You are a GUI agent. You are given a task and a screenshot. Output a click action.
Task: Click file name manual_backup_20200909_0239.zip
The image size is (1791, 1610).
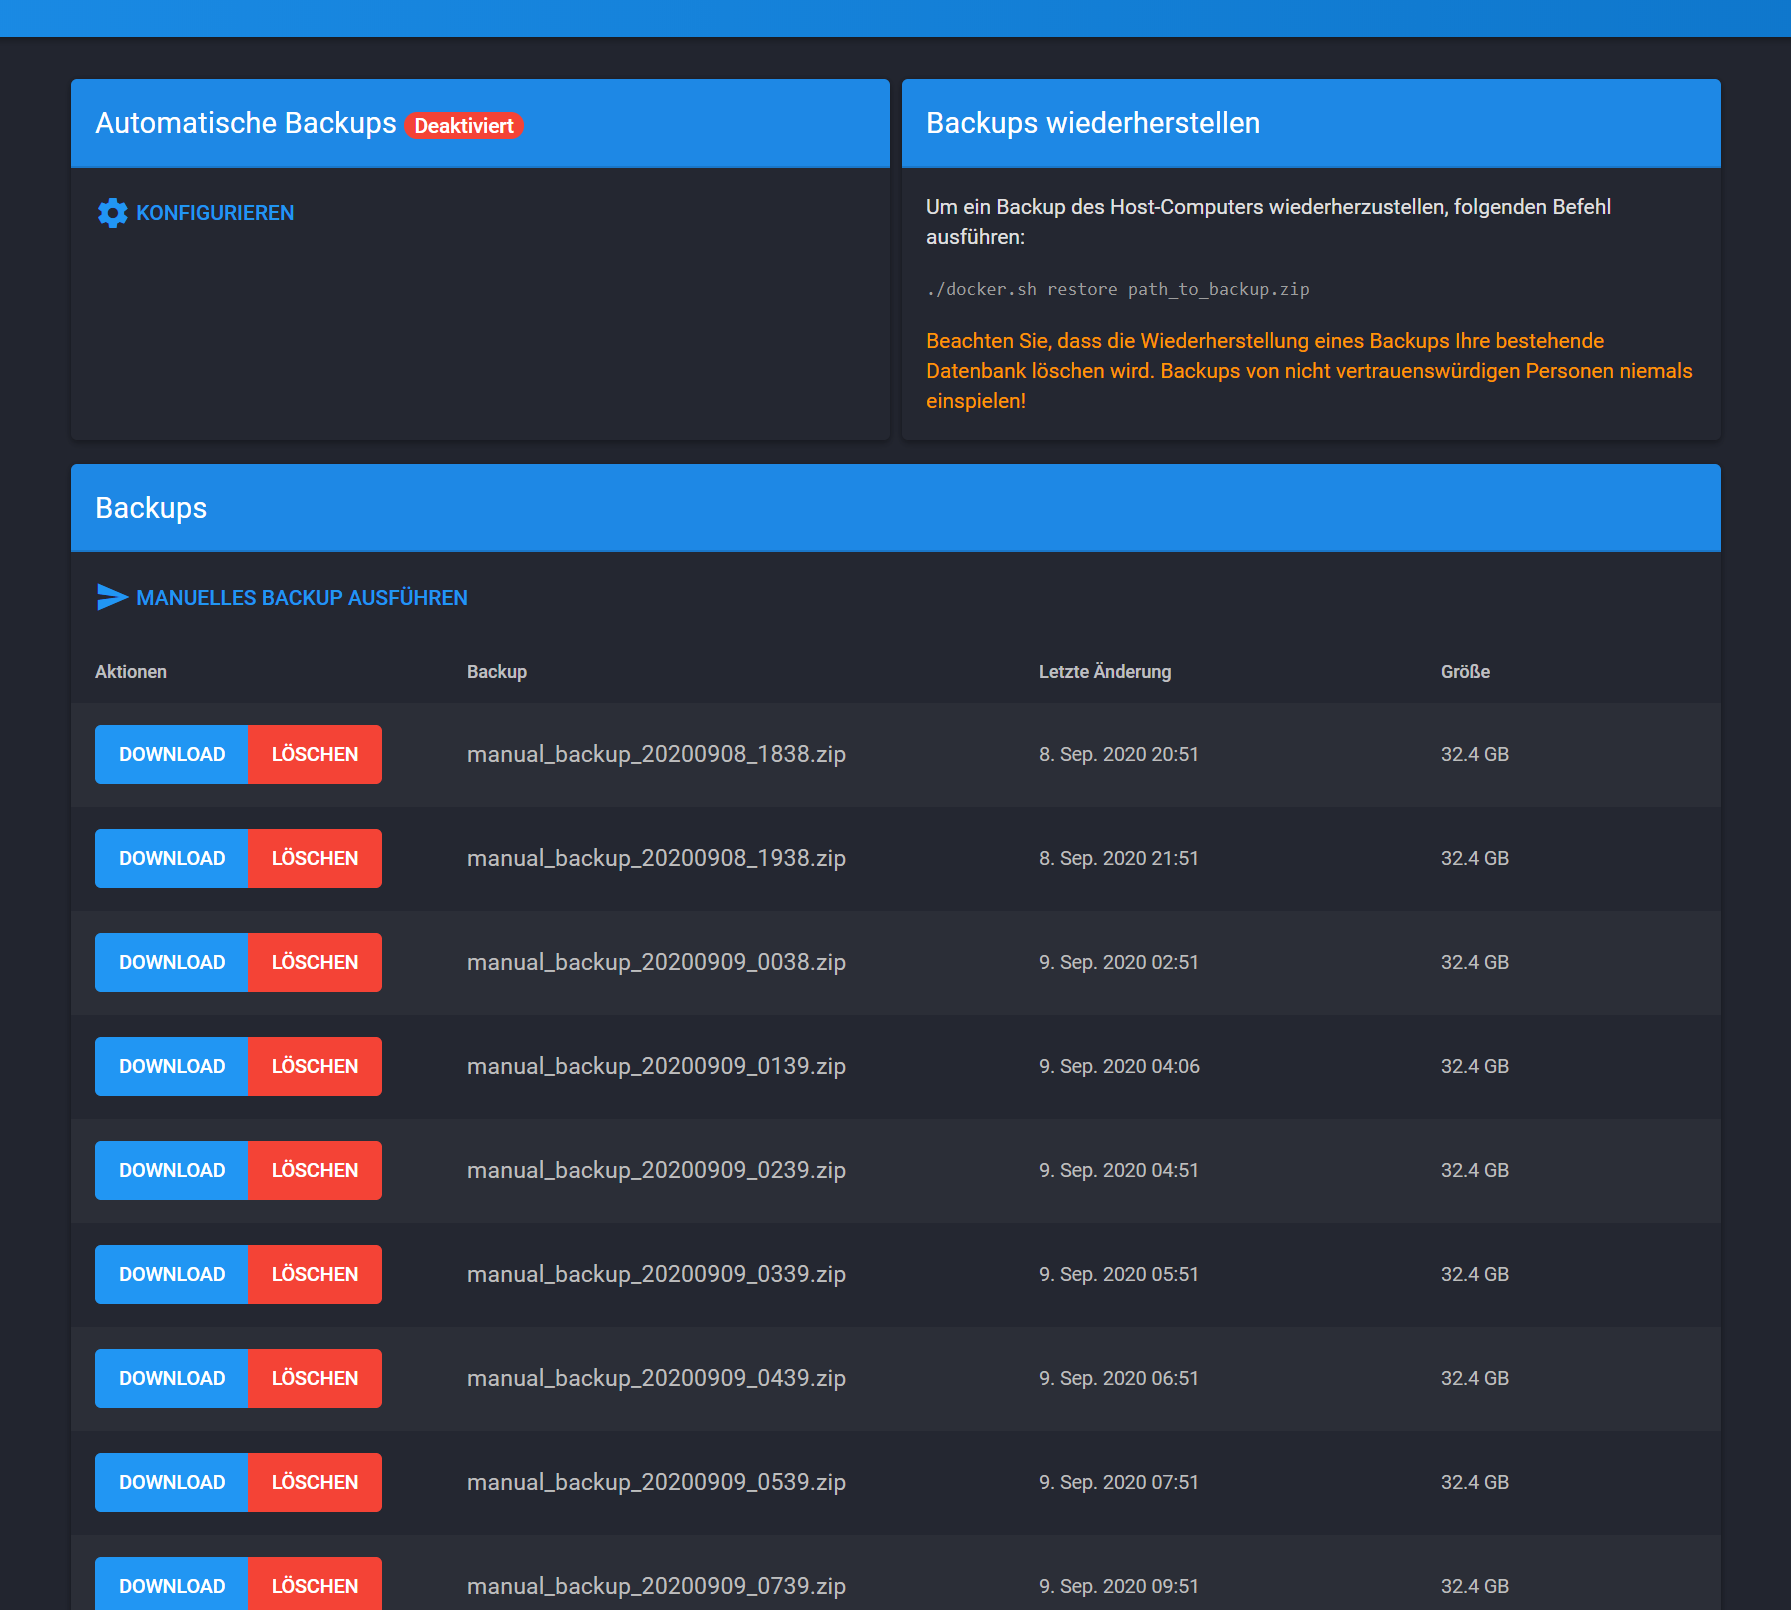click(656, 1170)
